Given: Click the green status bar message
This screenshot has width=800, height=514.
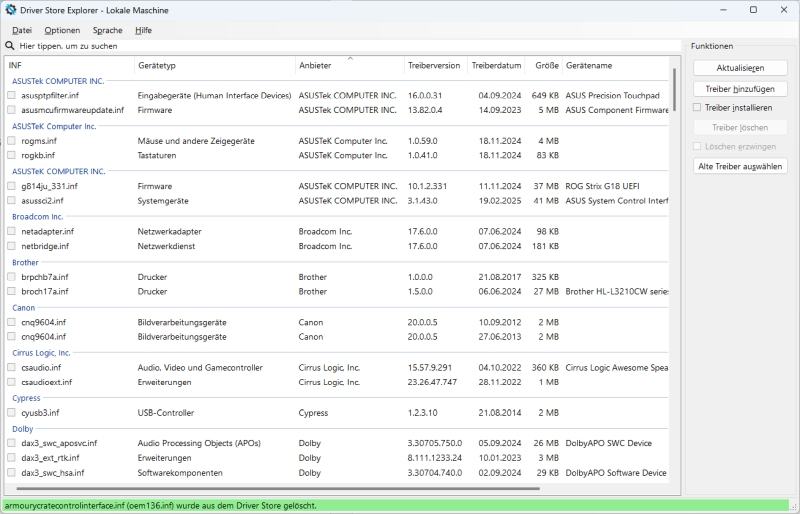Looking at the screenshot, I should click(160, 506).
